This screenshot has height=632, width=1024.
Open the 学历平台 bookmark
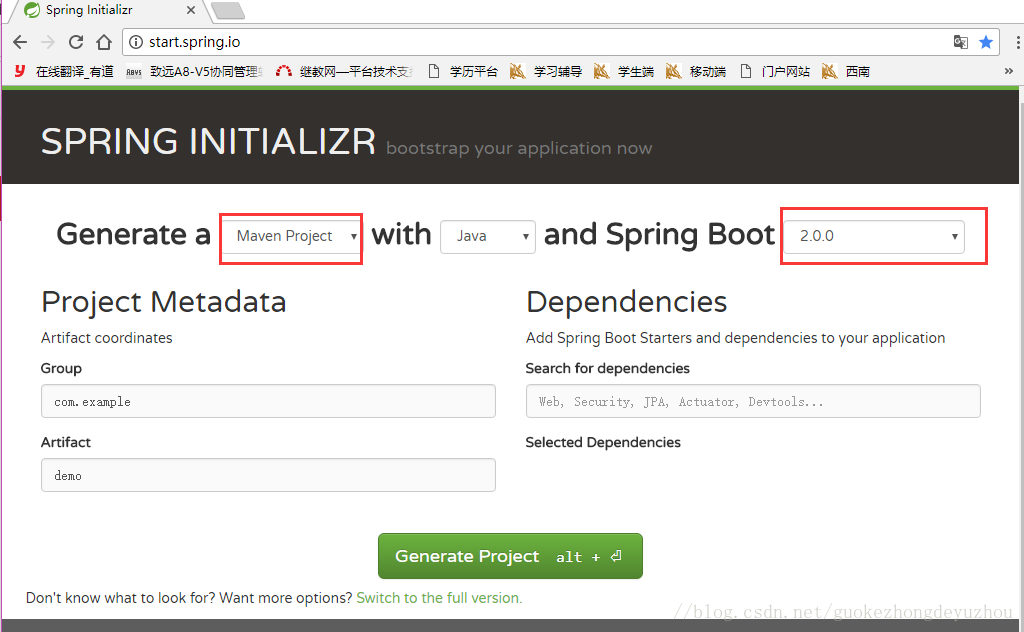[x=463, y=71]
